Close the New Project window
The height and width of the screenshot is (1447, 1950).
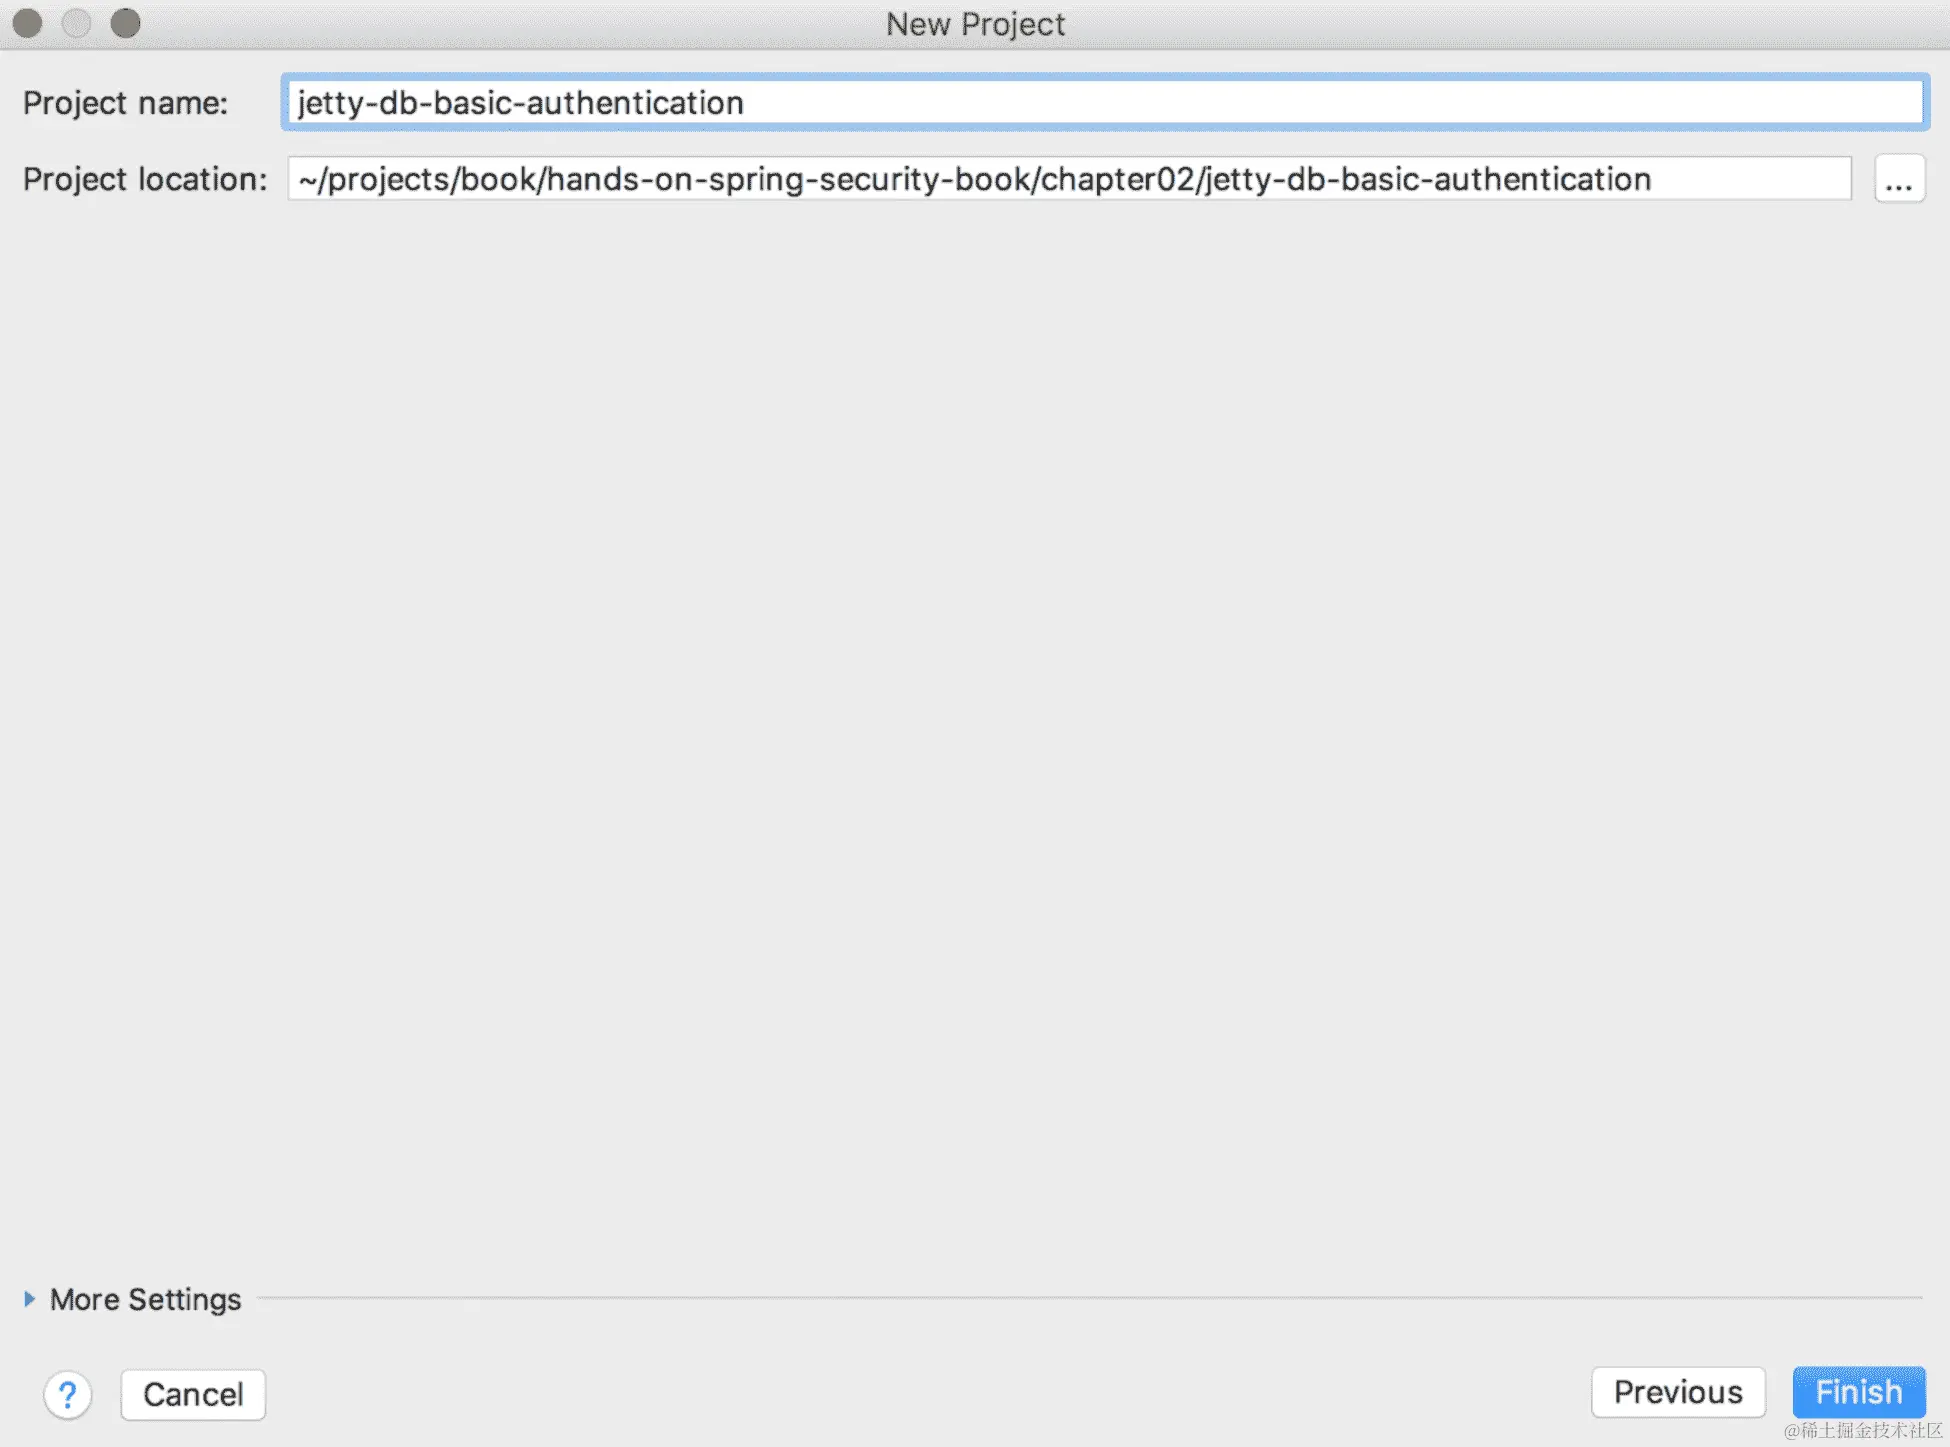pyautogui.click(x=27, y=23)
